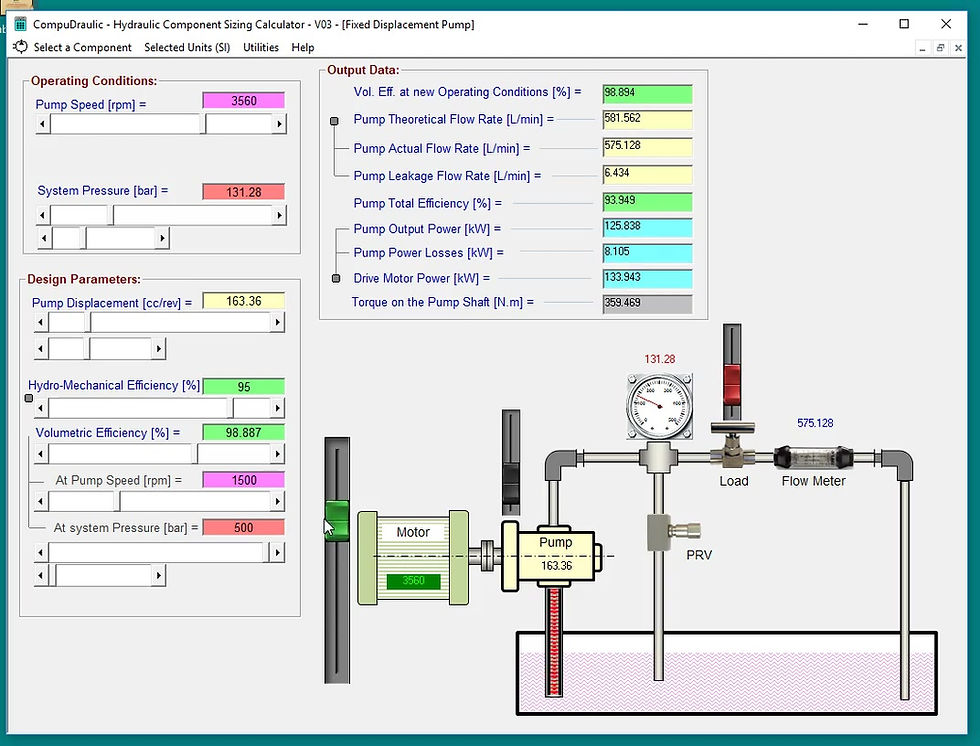Viewport: 980px width, 746px height.
Task: Click Hydro-Mechanical Efficiency scrollbar left arrow
Action: [41, 408]
